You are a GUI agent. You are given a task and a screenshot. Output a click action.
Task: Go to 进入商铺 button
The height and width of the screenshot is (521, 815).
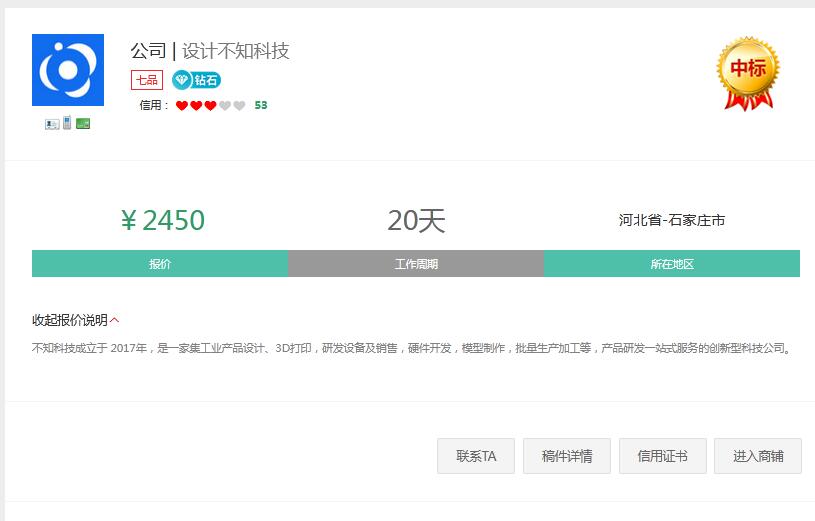pyautogui.click(x=758, y=456)
